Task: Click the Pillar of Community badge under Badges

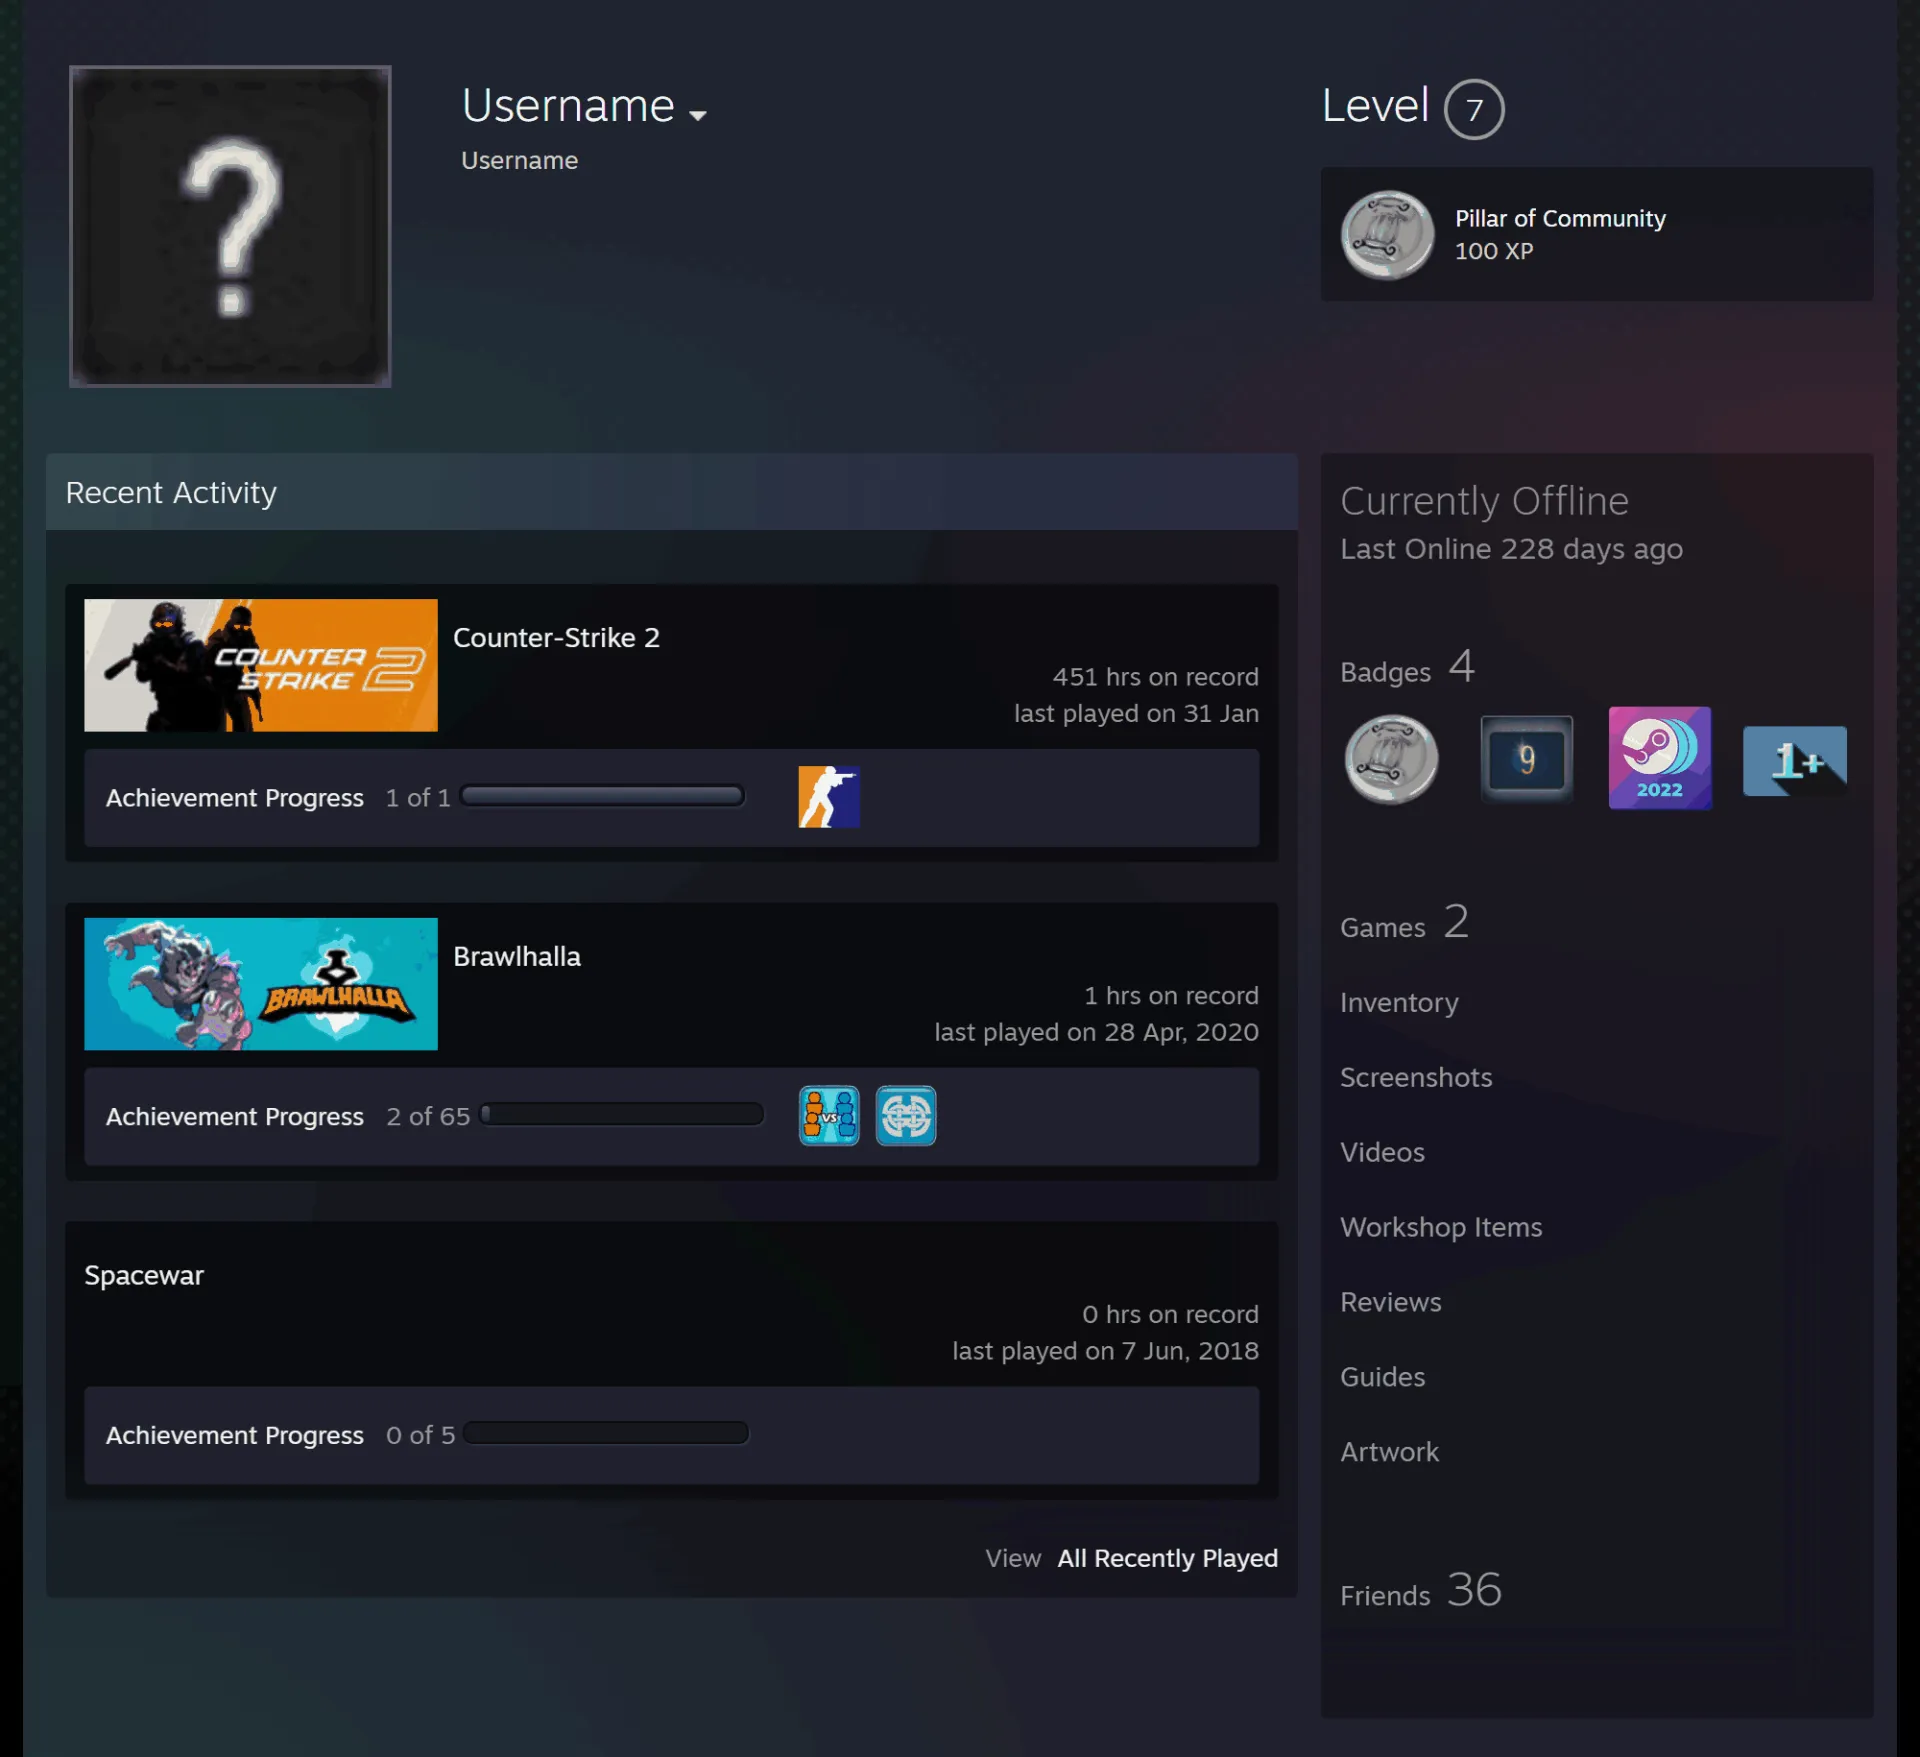Action: pos(1391,759)
